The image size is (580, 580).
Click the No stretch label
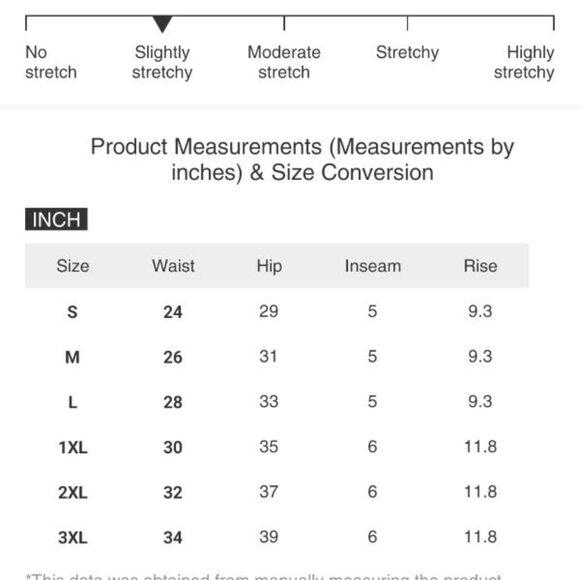click(x=51, y=62)
